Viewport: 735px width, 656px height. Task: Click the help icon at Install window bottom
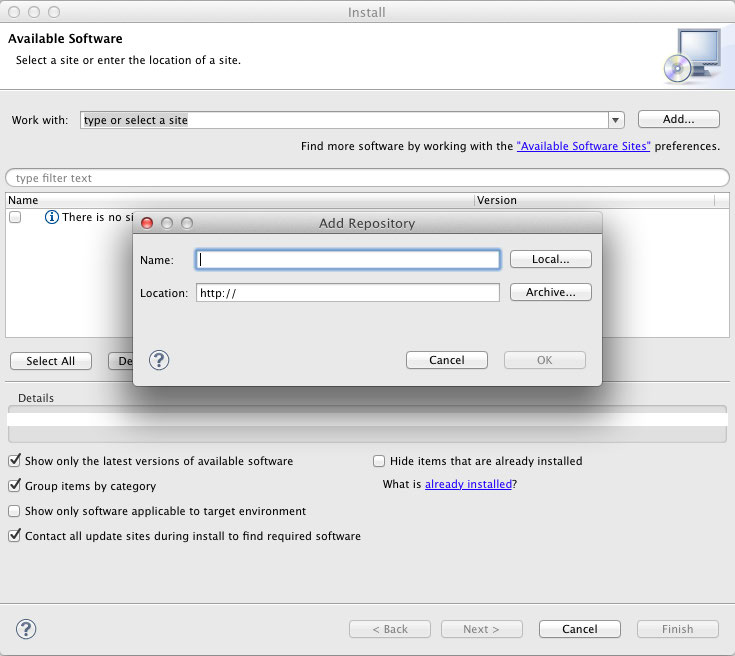[26, 629]
